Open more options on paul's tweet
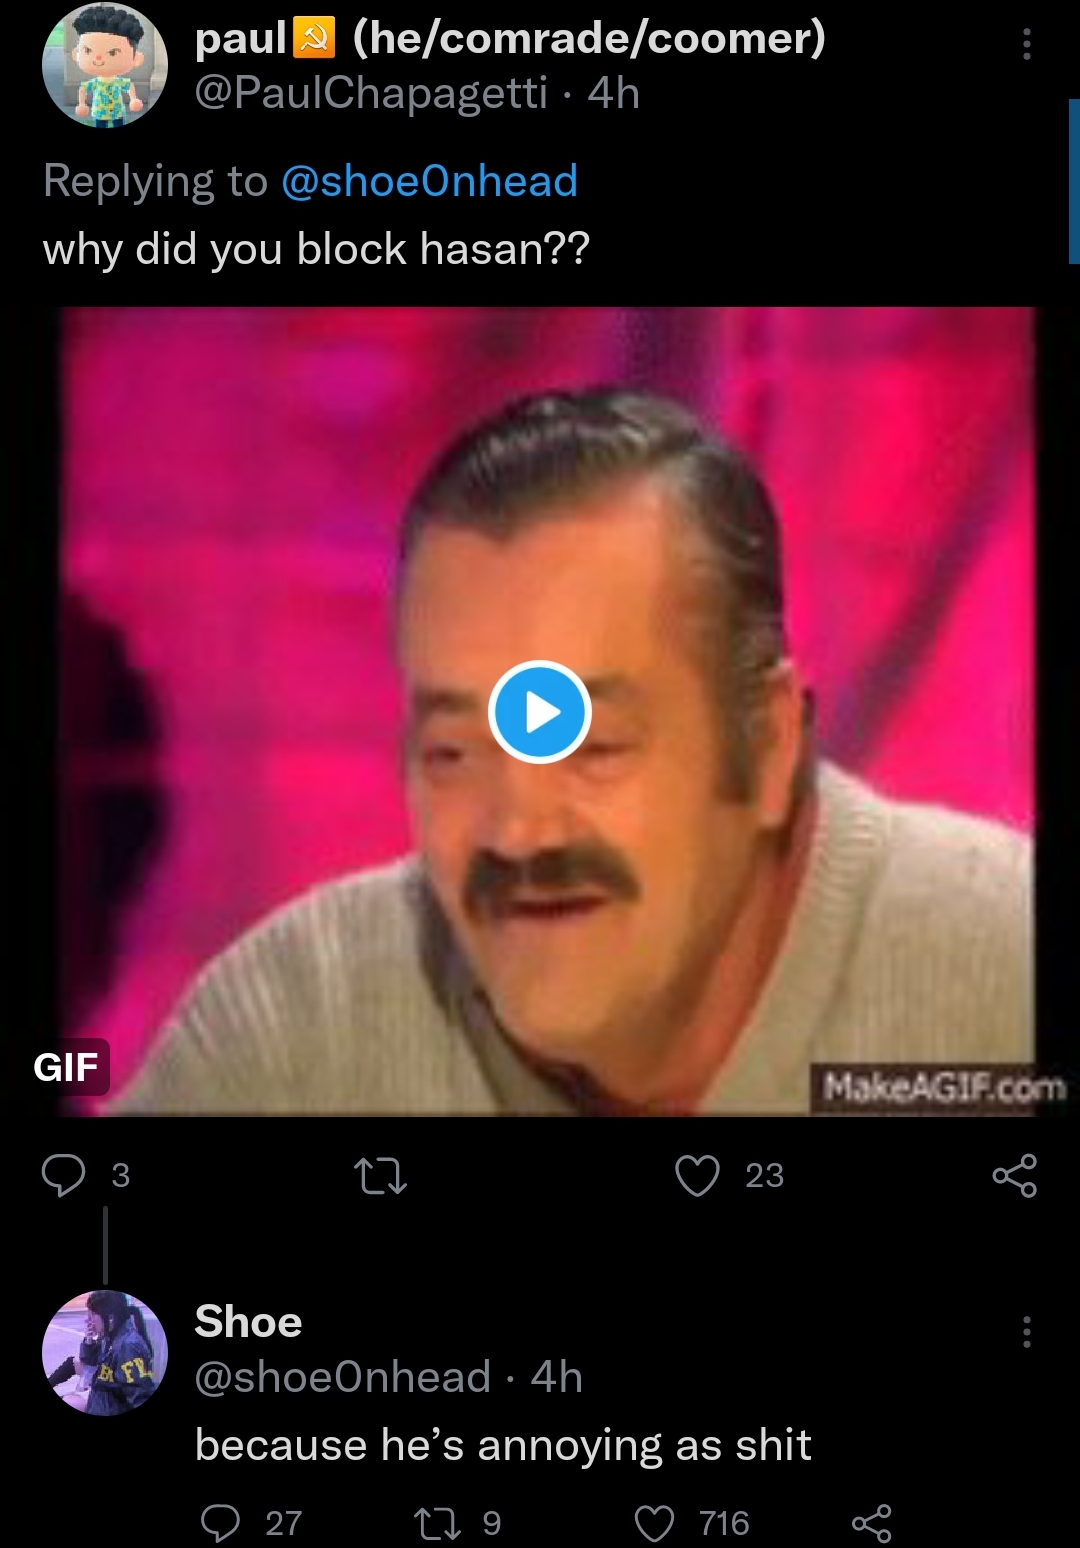This screenshot has width=1080, height=1548. click(1026, 44)
